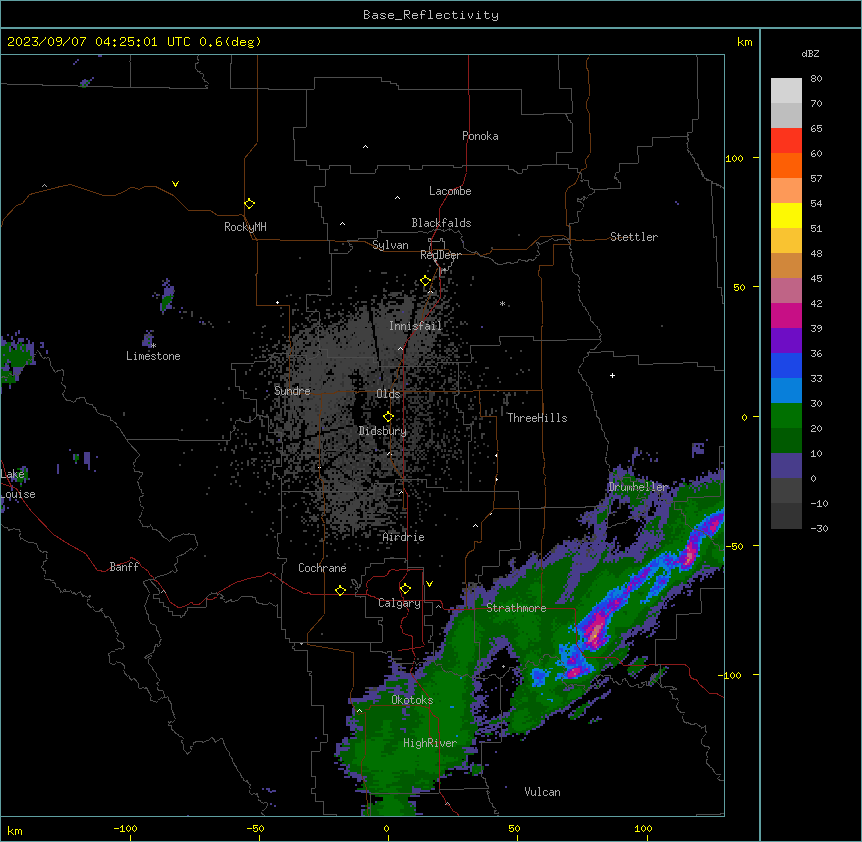The height and width of the screenshot is (842, 862).
Task: Click the white asterisk marker east of Innisfail
Action: click(x=502, y=303)
